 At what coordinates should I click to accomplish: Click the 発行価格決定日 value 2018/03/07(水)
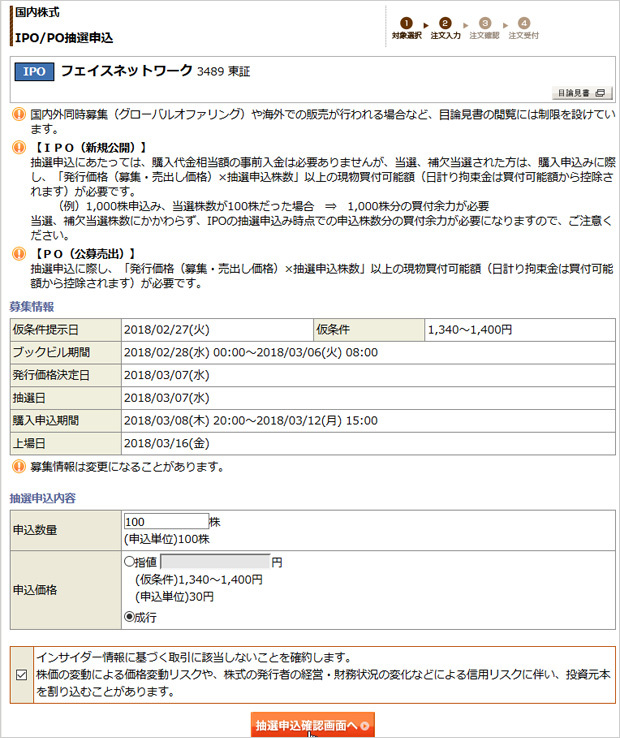167,375
